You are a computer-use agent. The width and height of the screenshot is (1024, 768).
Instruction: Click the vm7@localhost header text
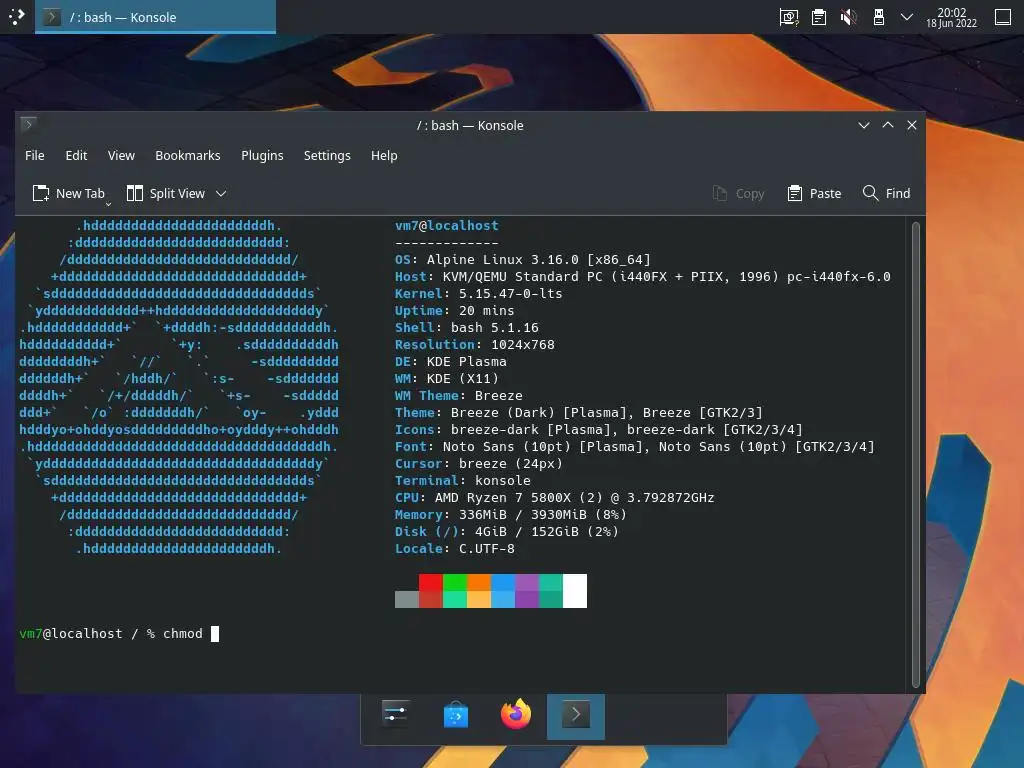pyautogui.click(x=447, y=225)
